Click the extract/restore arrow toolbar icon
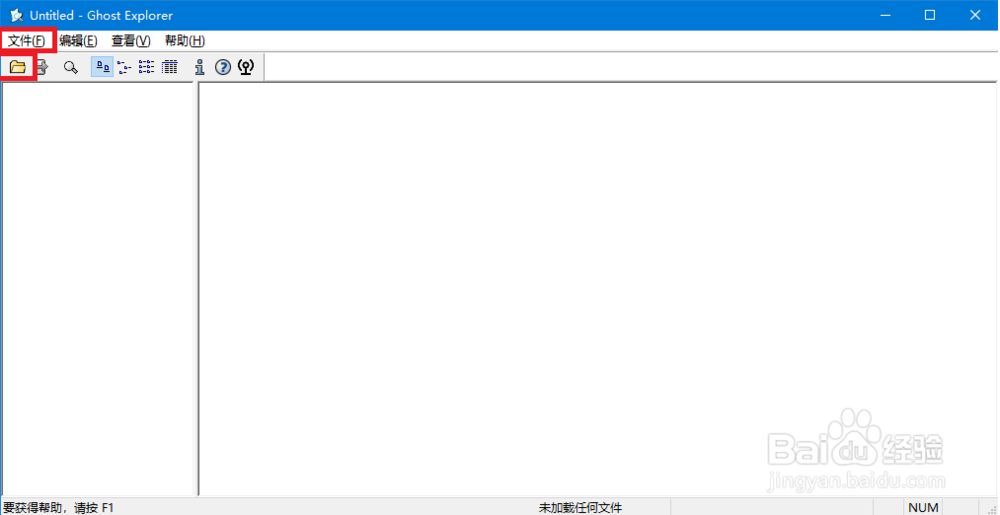This screenshot has height=515, width=1000. 43,67
